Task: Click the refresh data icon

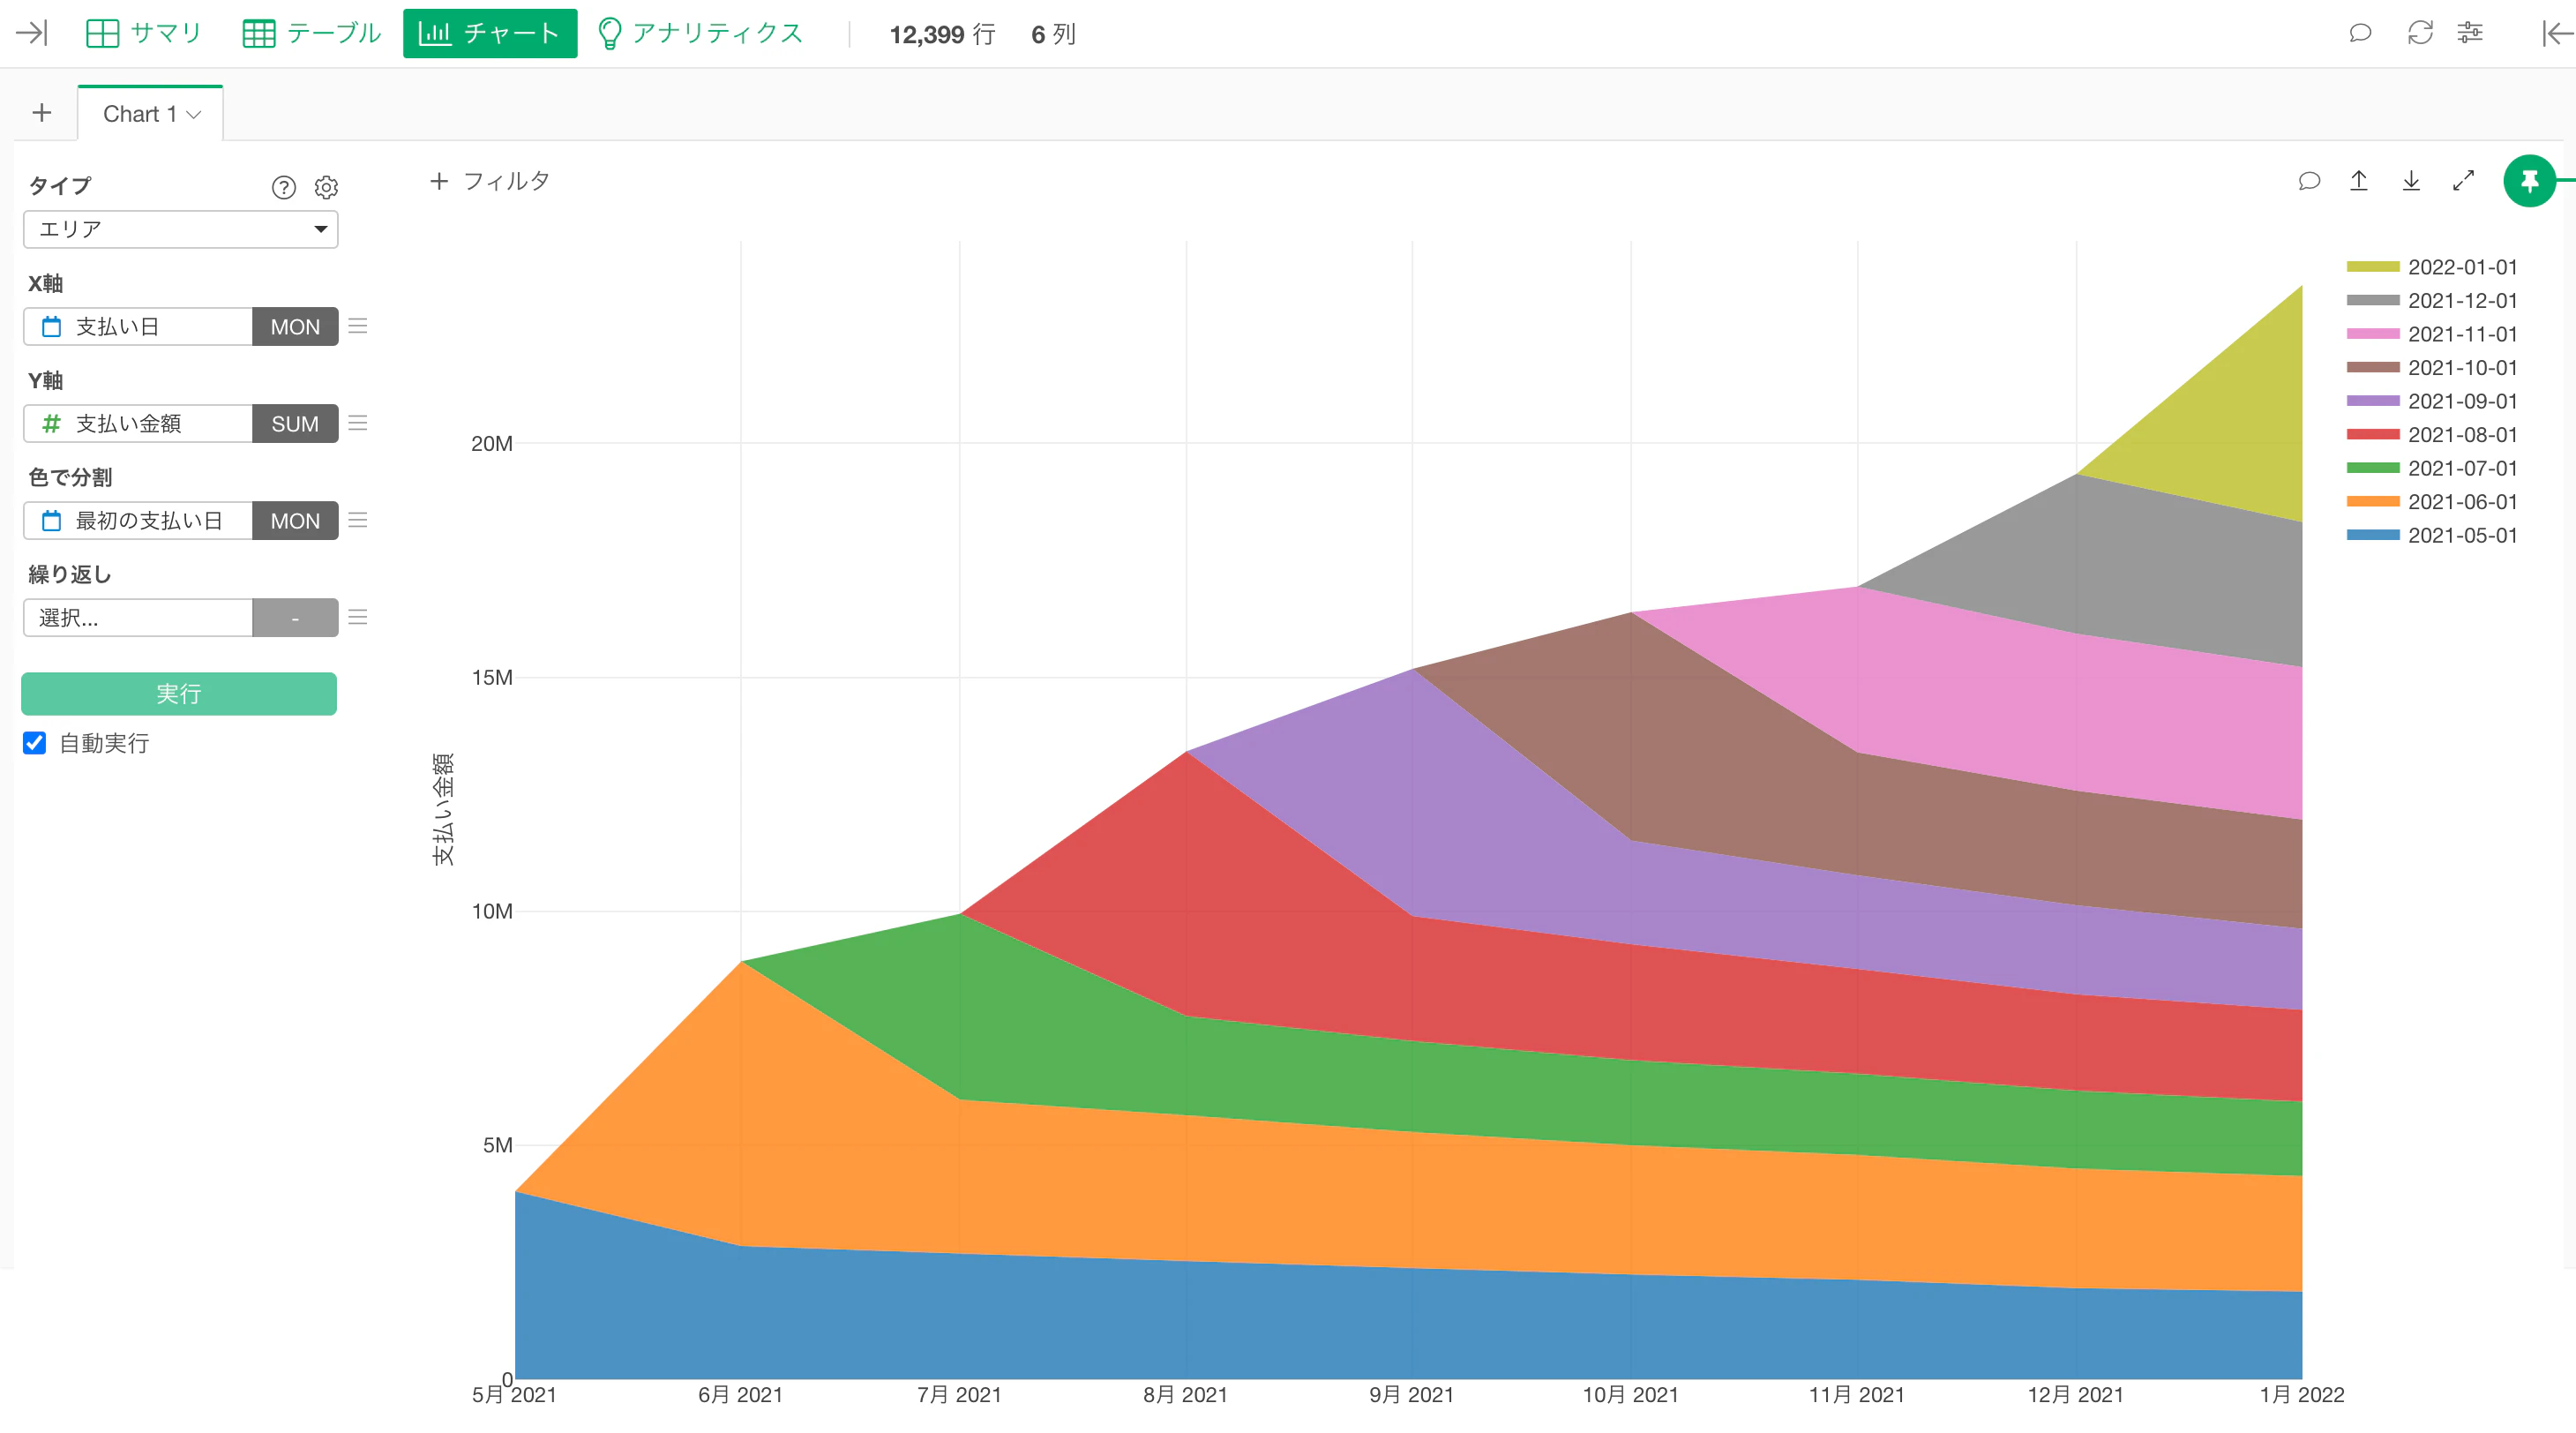Action: pyautogui.click(x=2420, y=33)
